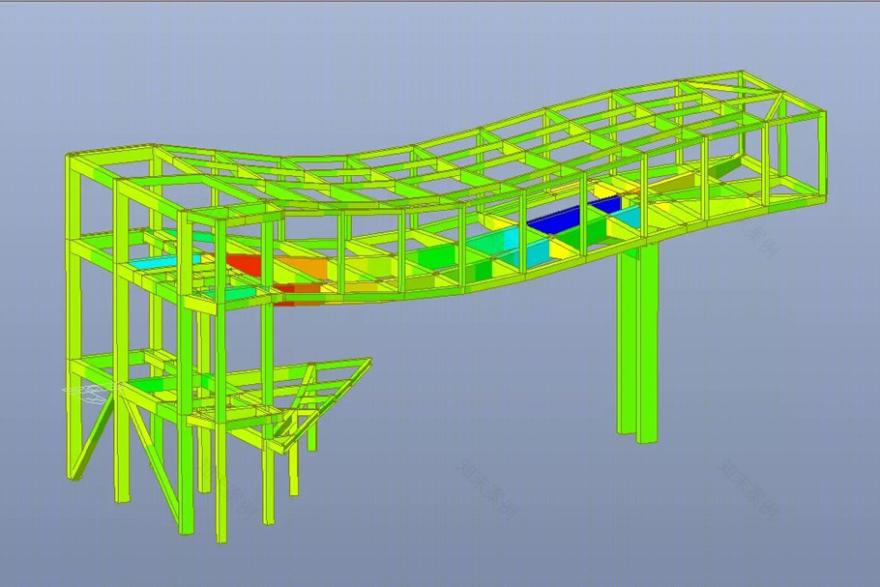Select the red beam segment near the tower
880x587 pixels.
pos(244,264)
